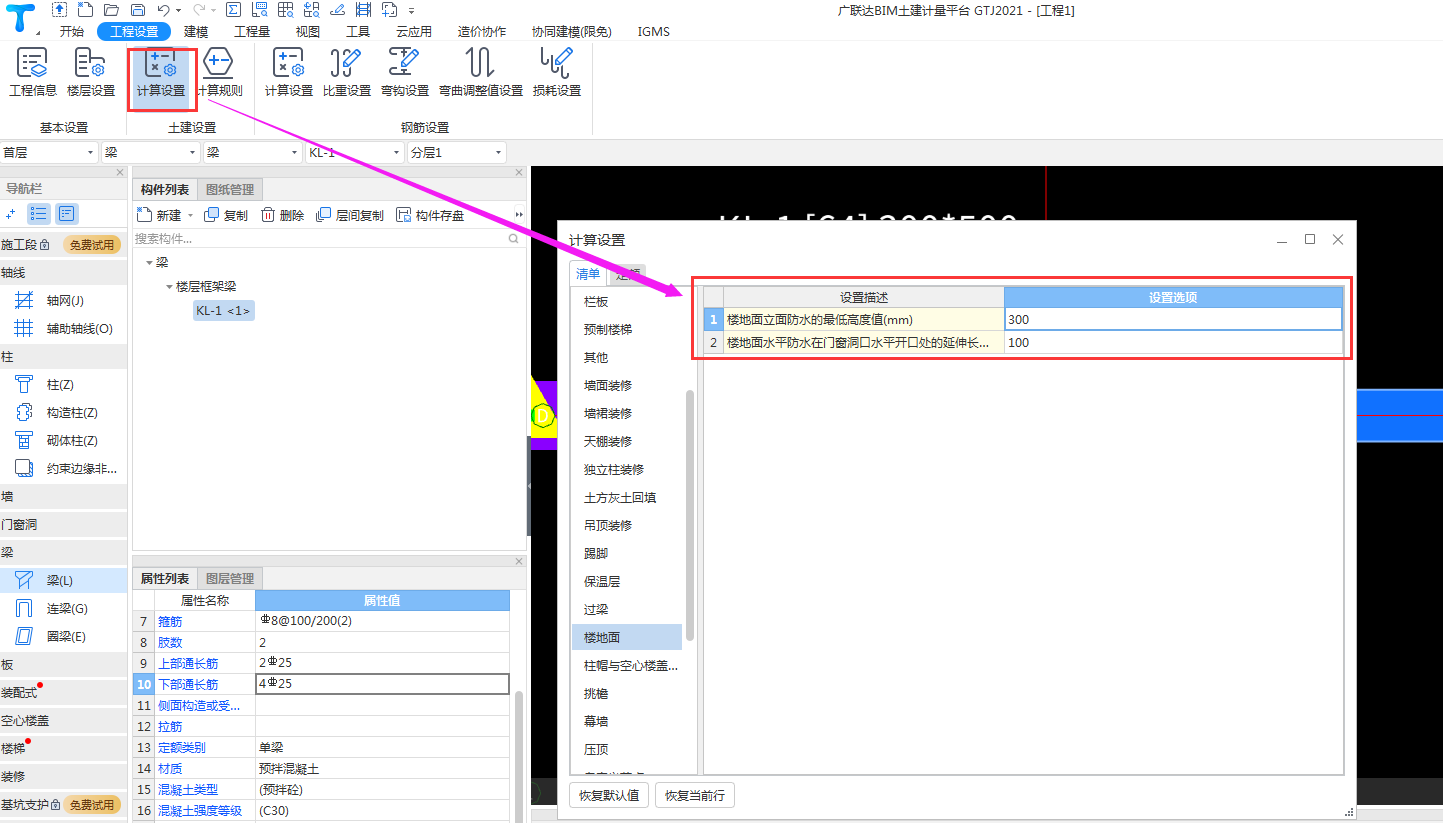Switch to 开始 ribbon tab
1443x823 pixels.
72,31
